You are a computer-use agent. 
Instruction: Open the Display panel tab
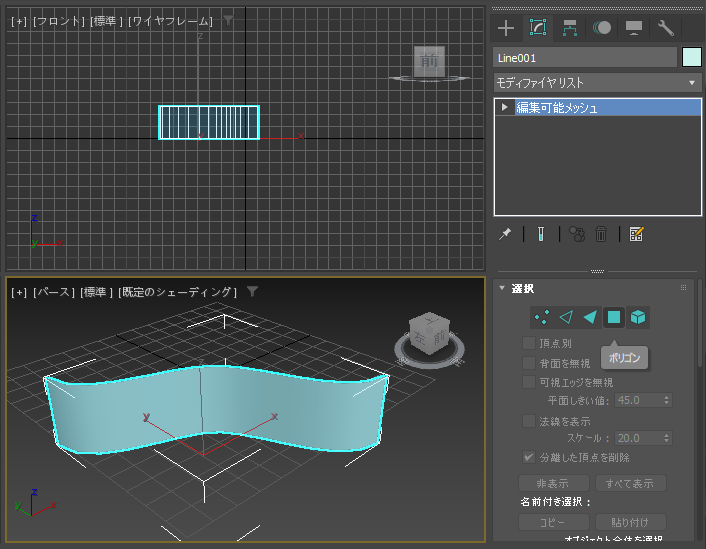click(634, 28)
